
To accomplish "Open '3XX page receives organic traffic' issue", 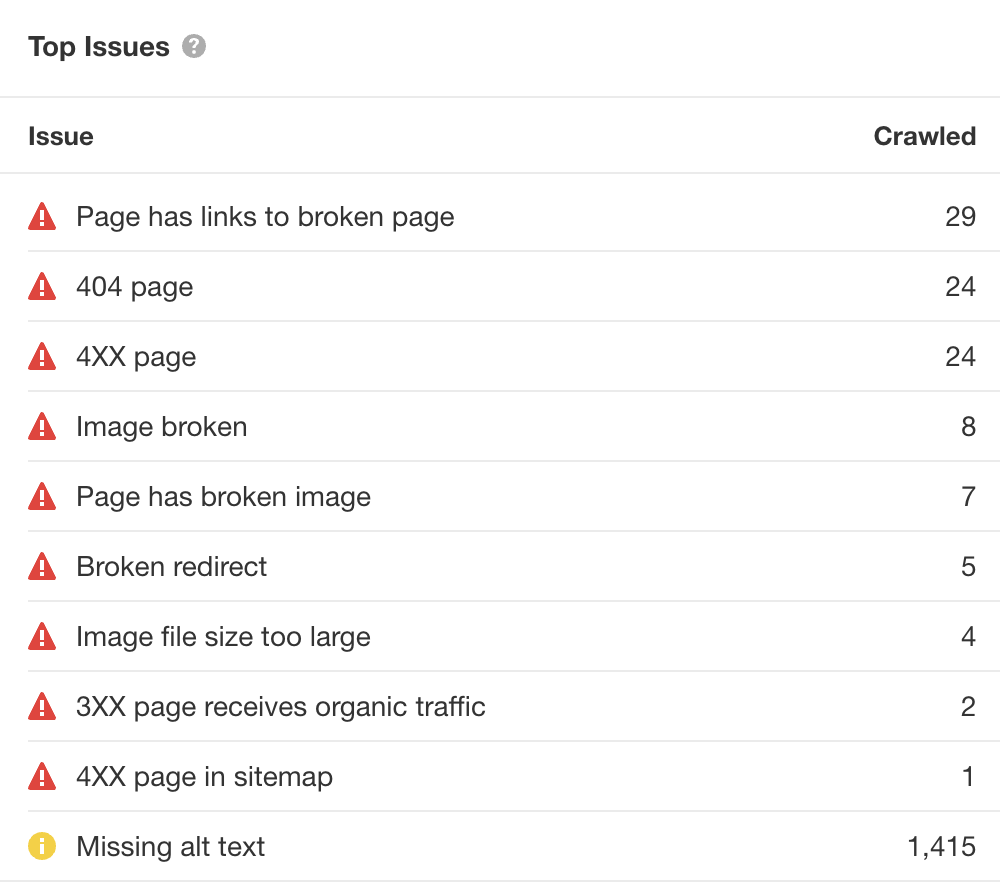I will pos(281,707).
